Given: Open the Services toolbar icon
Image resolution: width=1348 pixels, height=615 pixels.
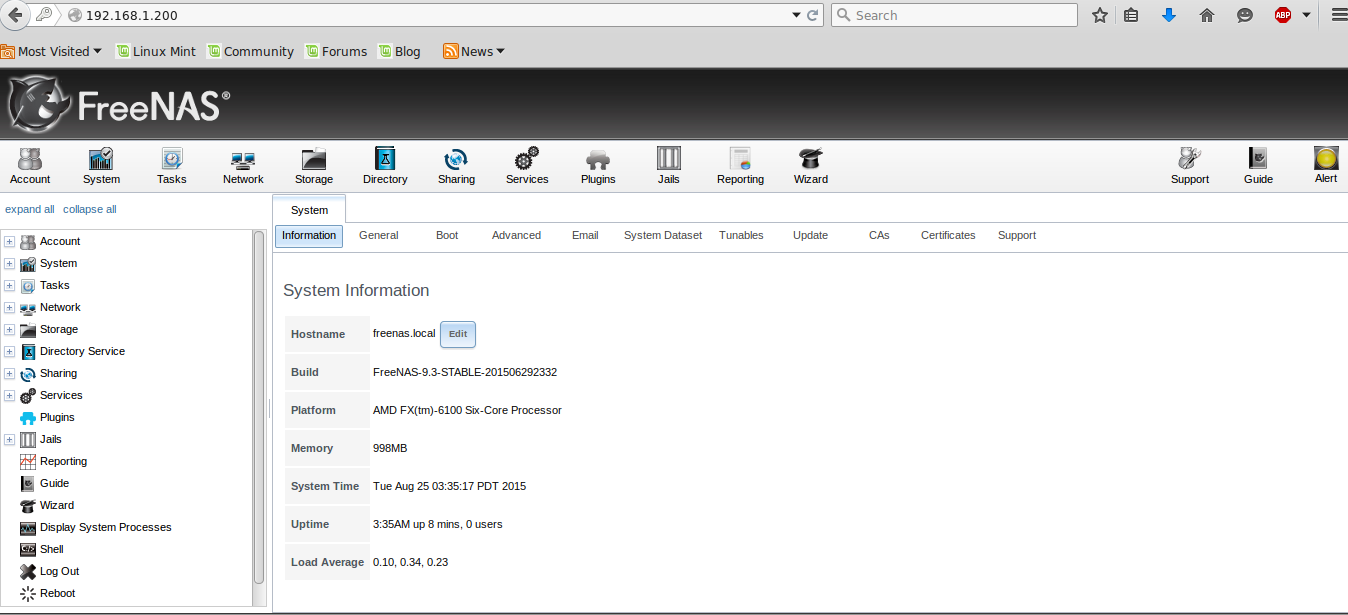Looking at the screenshot, I should (527, 166).
